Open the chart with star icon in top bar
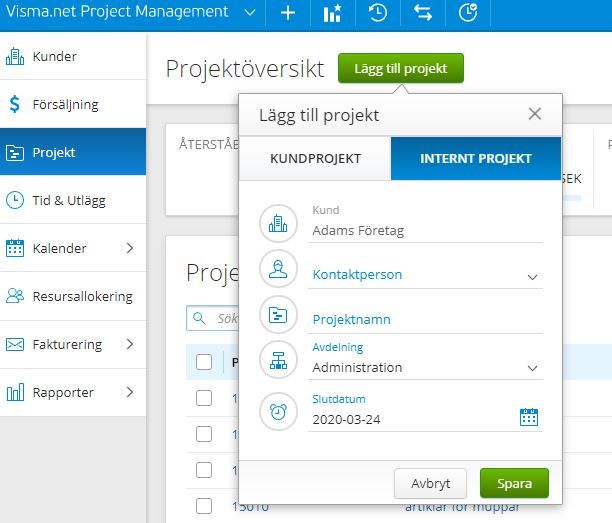The image size is (612, 523). tap(332, 13)
